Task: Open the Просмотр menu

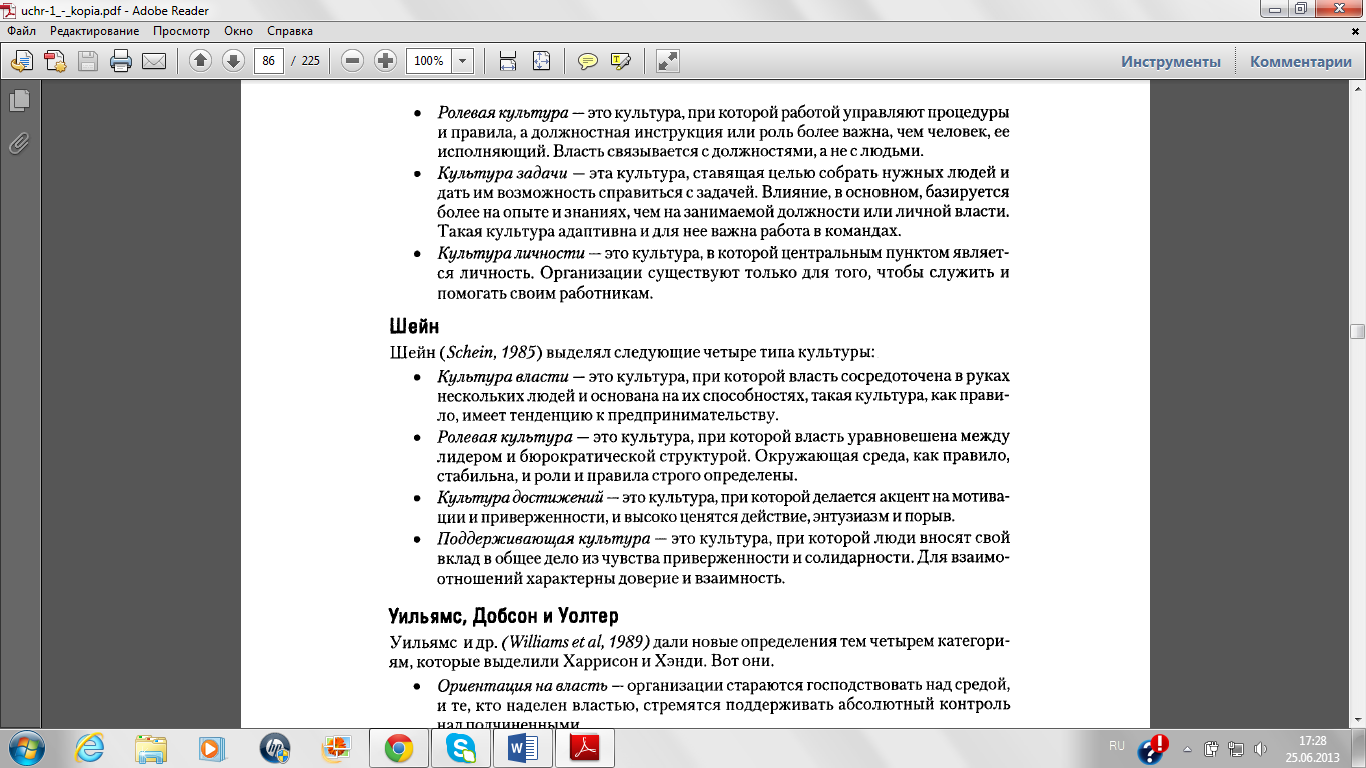Action: coord(181,31)
